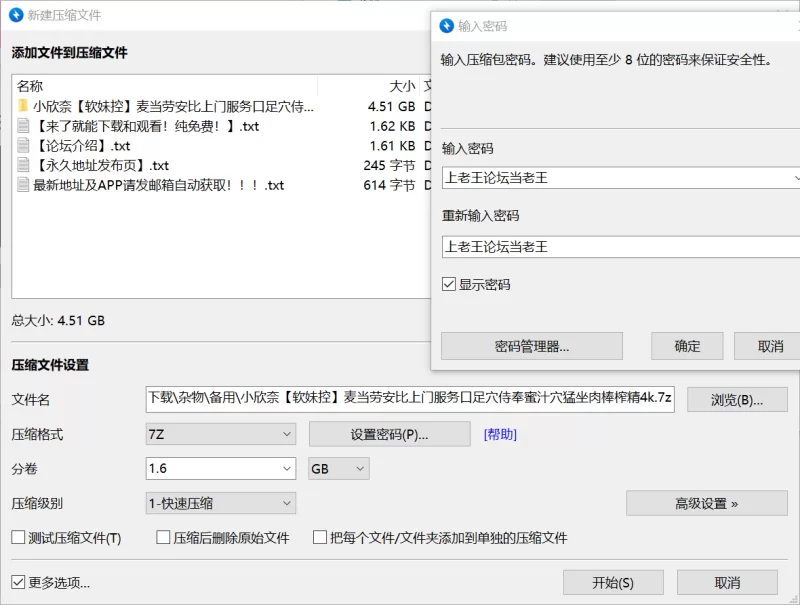800x605 pixels.
Task: Open the 压缩格式 7Z dropdown
Action: click(x=220, y=434)
